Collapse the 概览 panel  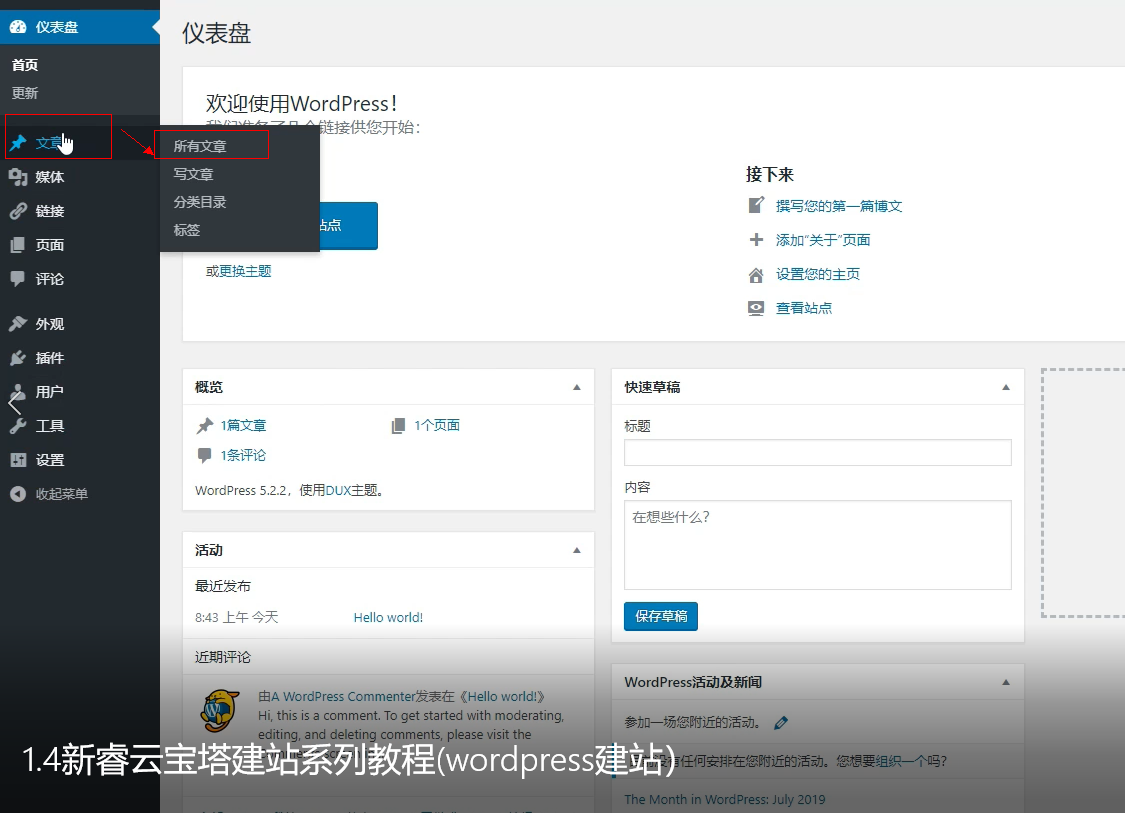pos(577,387)
